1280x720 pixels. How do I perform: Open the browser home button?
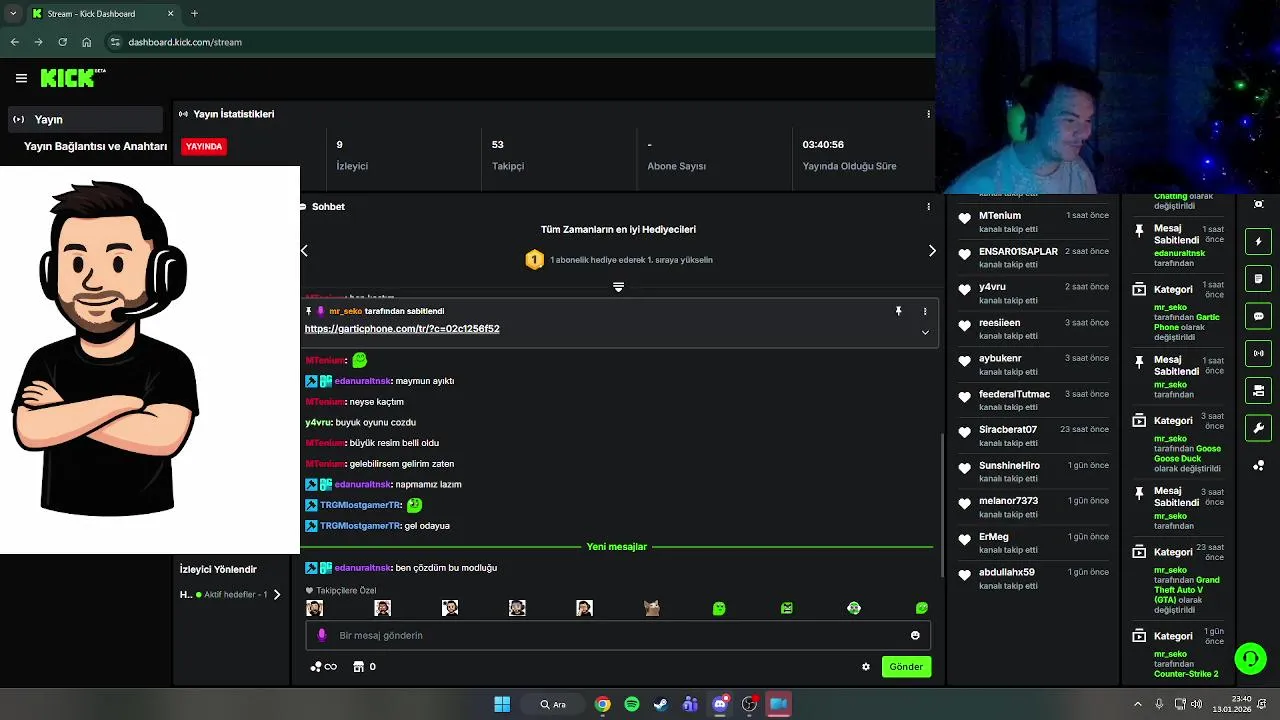[x=87, y=42]
